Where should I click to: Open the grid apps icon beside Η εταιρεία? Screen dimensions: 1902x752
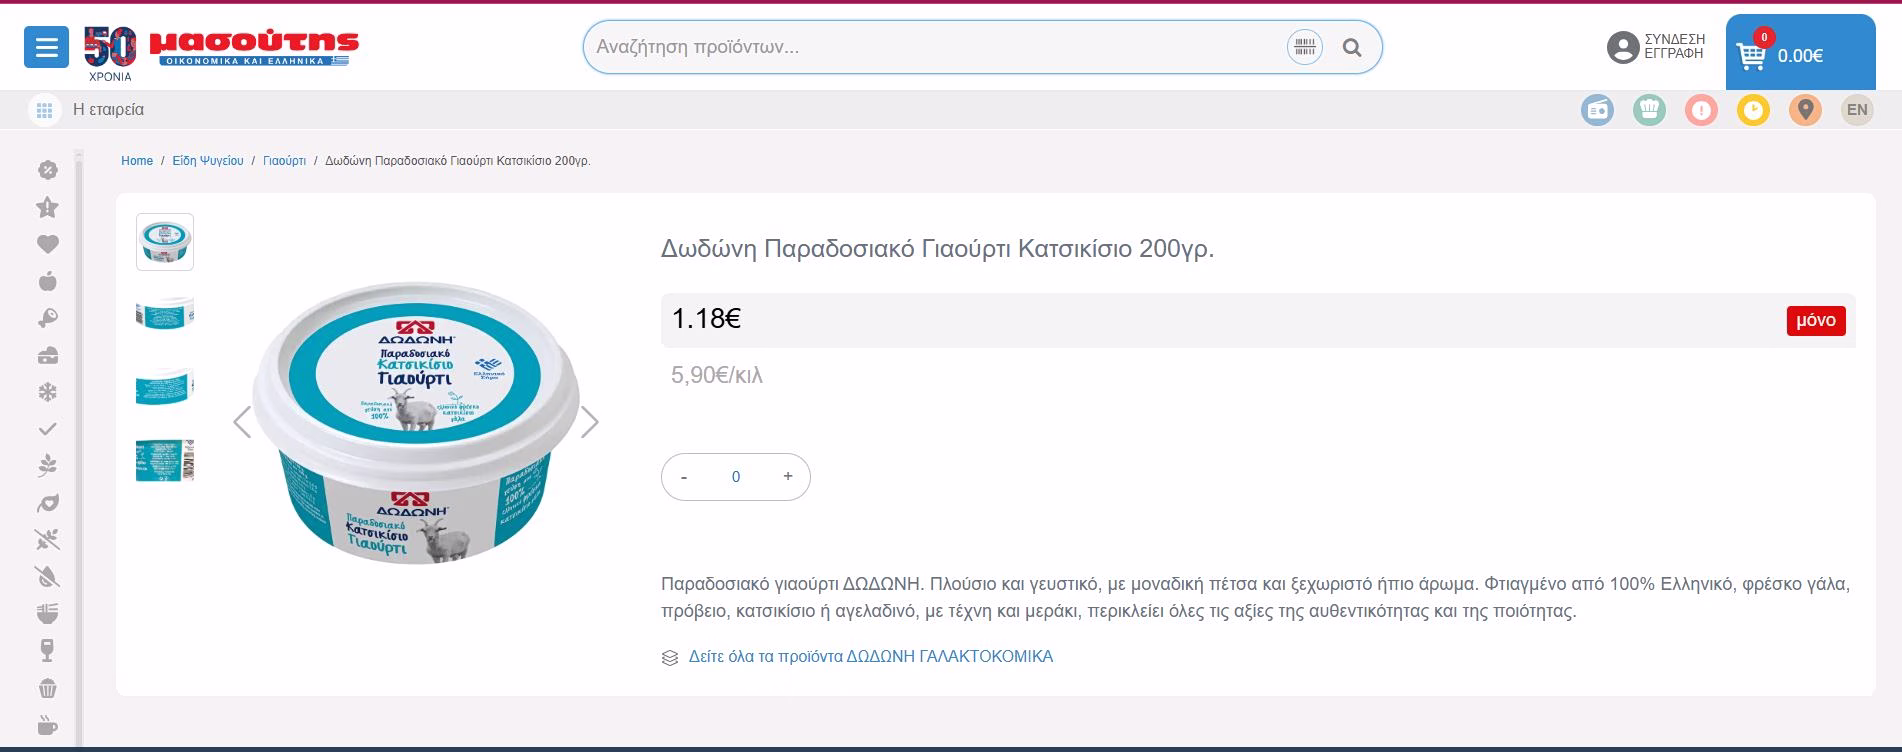[x=44, y=110]
